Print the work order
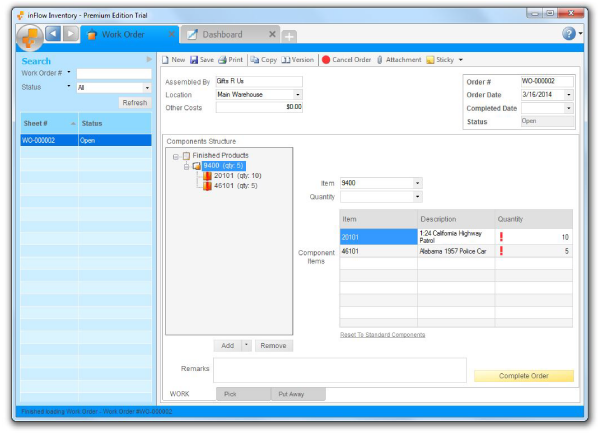 coord(231,60)
